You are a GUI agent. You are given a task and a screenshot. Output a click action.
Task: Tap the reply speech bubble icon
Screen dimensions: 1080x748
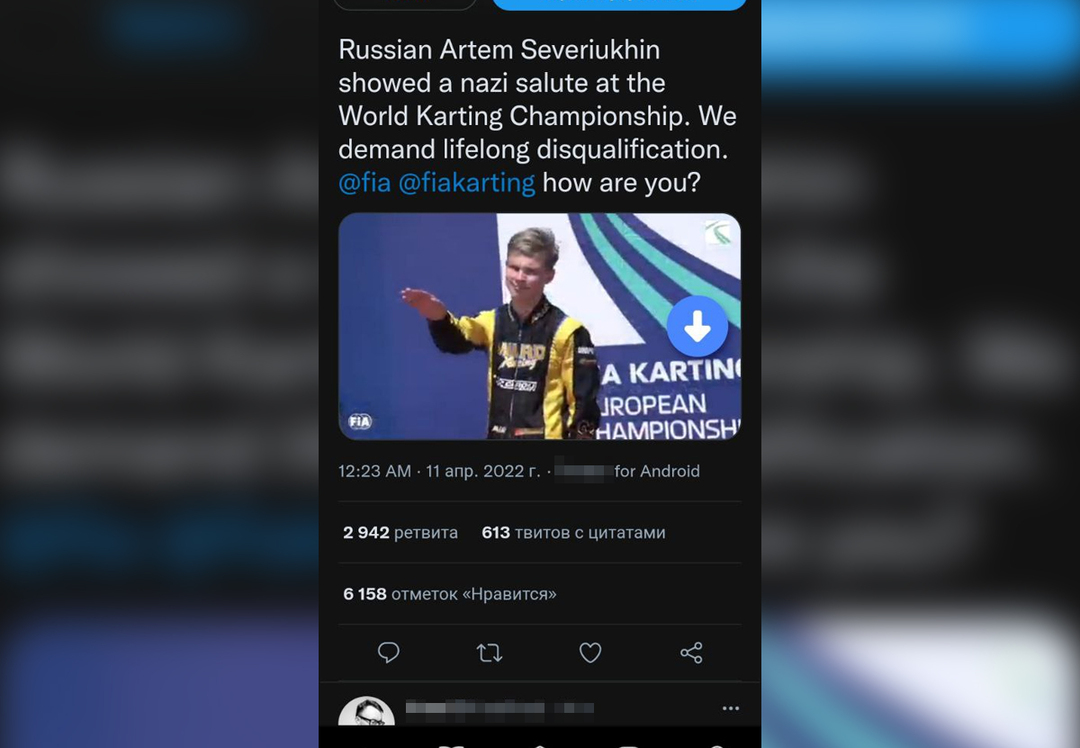(388, 652)
